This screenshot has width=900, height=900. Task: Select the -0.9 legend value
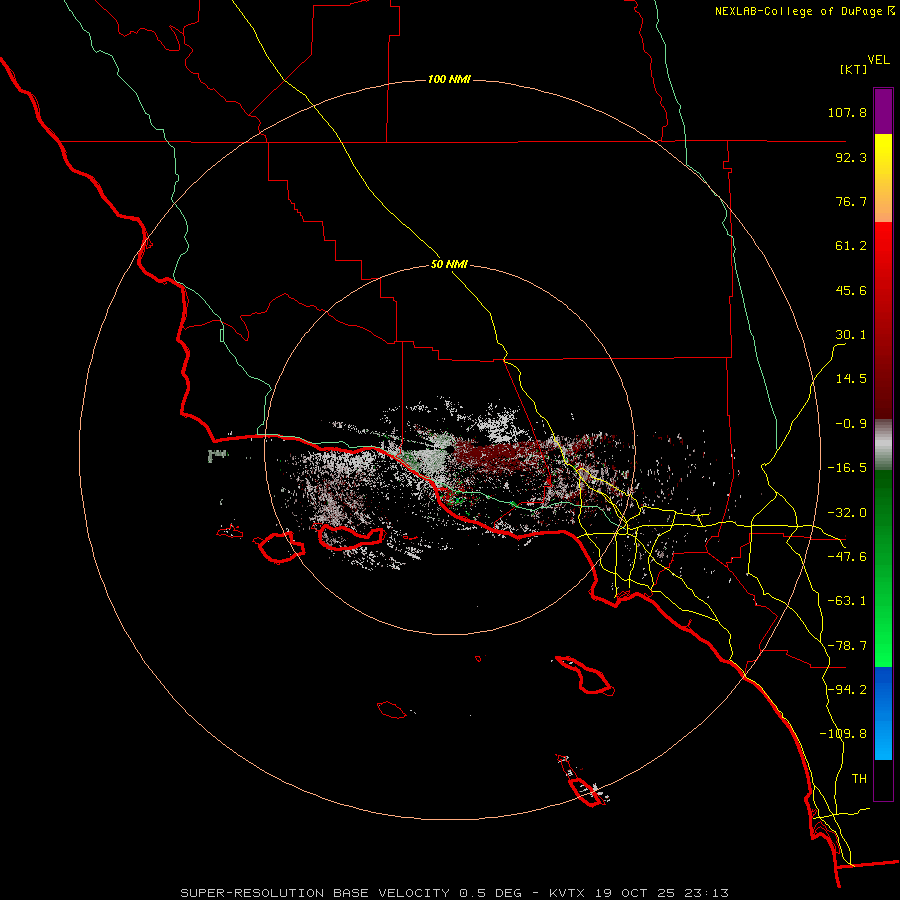[851, 424]
